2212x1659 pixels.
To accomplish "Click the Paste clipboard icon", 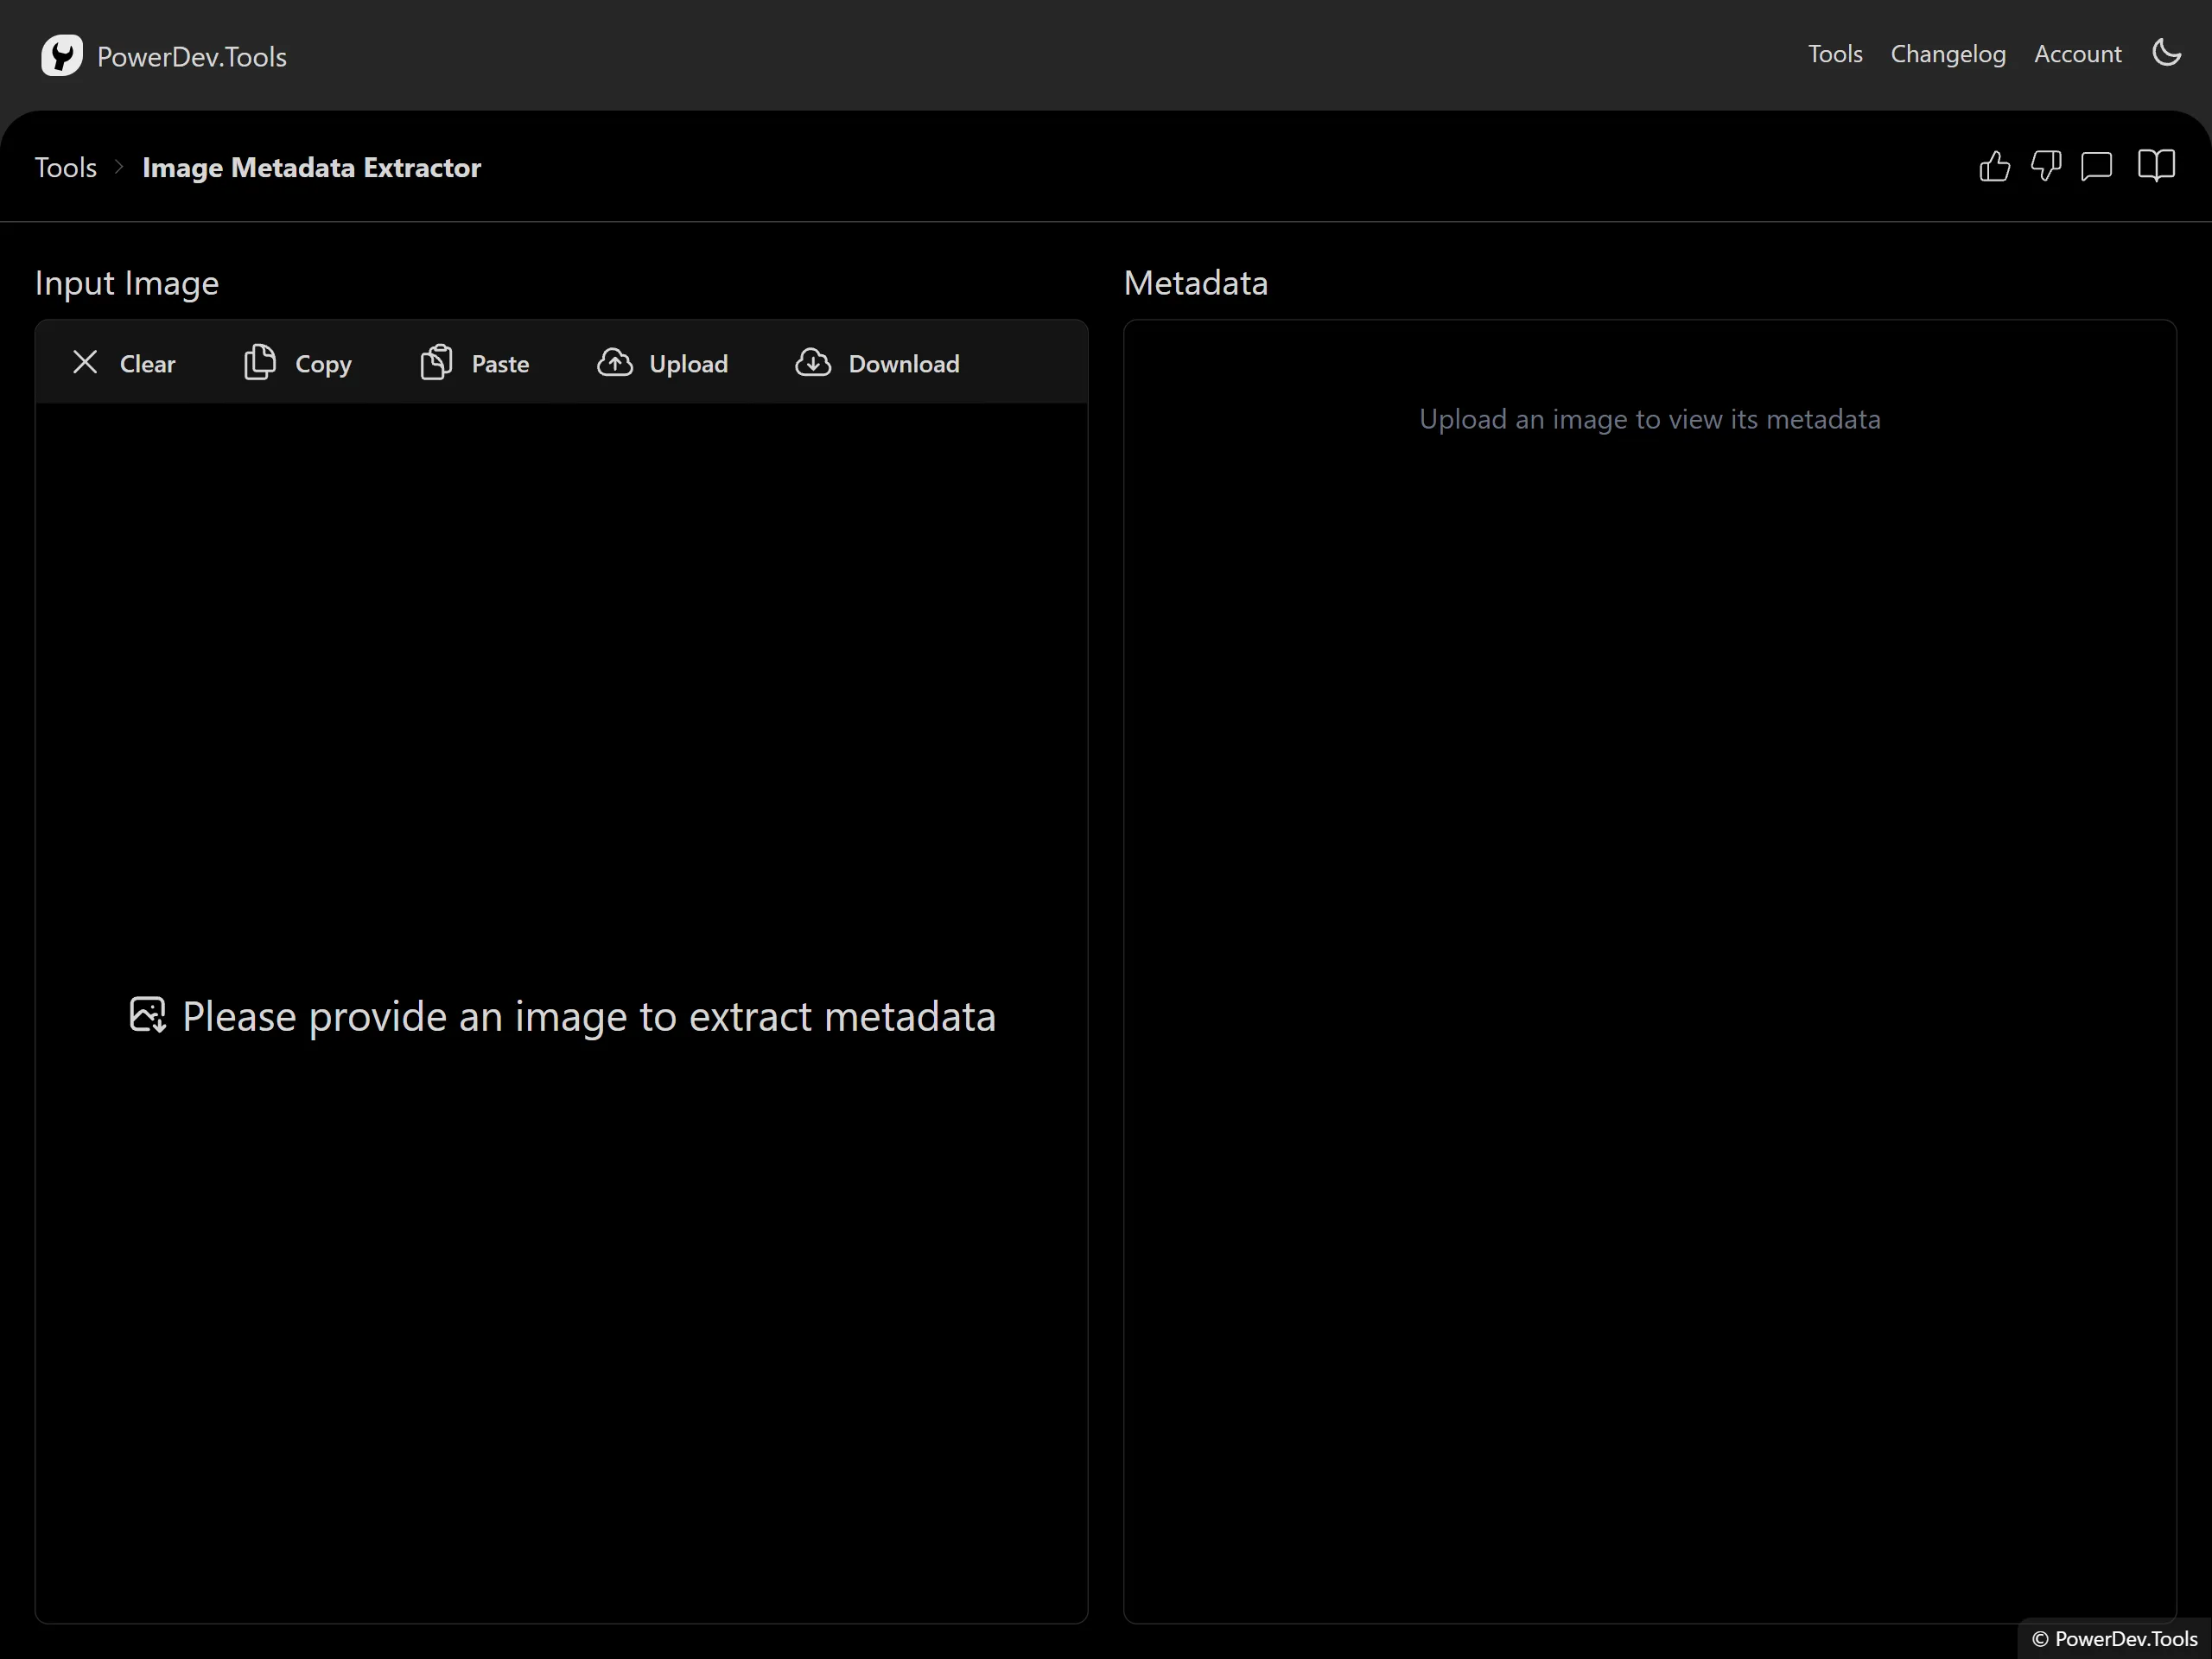I will point(437,362).
